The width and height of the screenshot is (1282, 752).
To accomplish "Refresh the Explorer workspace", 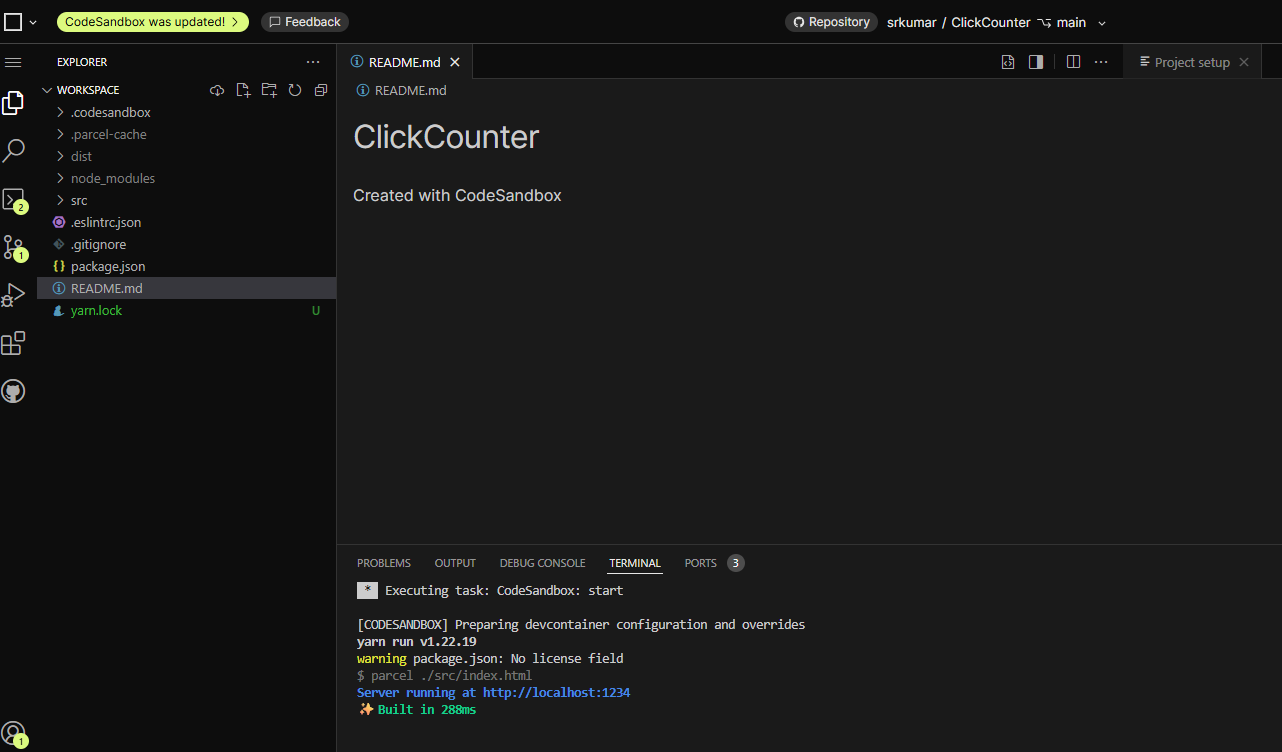I will point(295,90).
